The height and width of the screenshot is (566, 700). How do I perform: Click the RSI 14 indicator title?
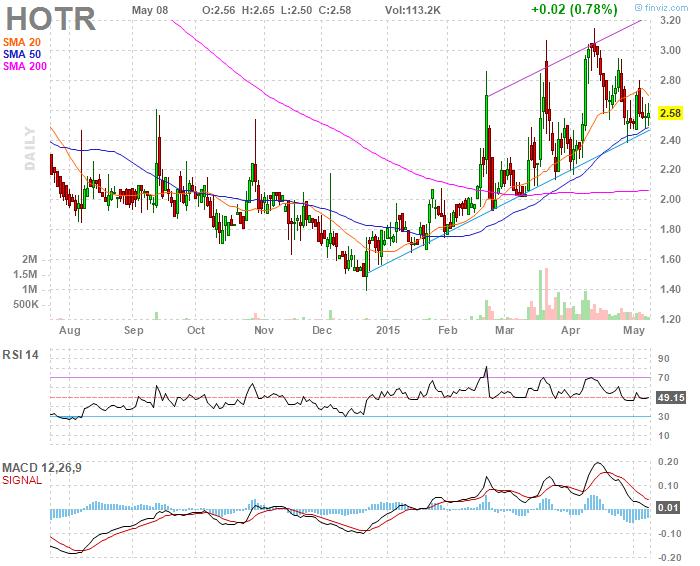coord(21,355)
